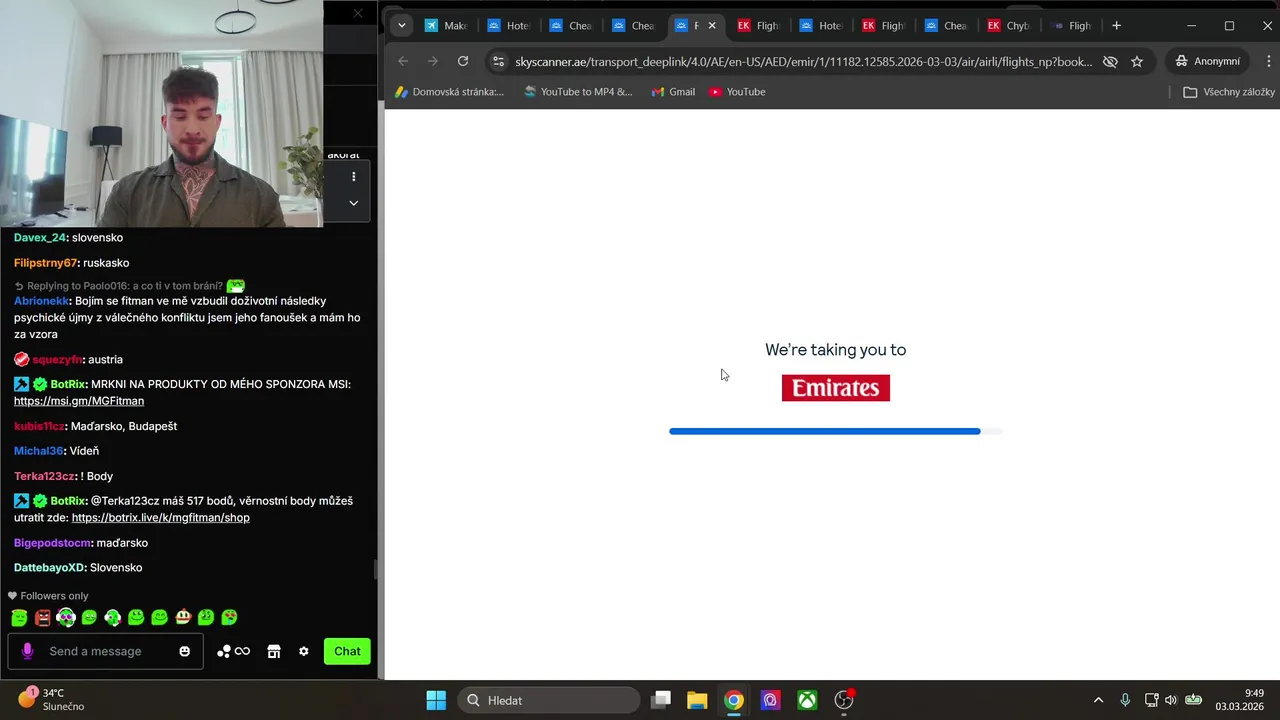Open site information icon left of URL
Screen dimensions: 1280x720
[x=499, y=61]
